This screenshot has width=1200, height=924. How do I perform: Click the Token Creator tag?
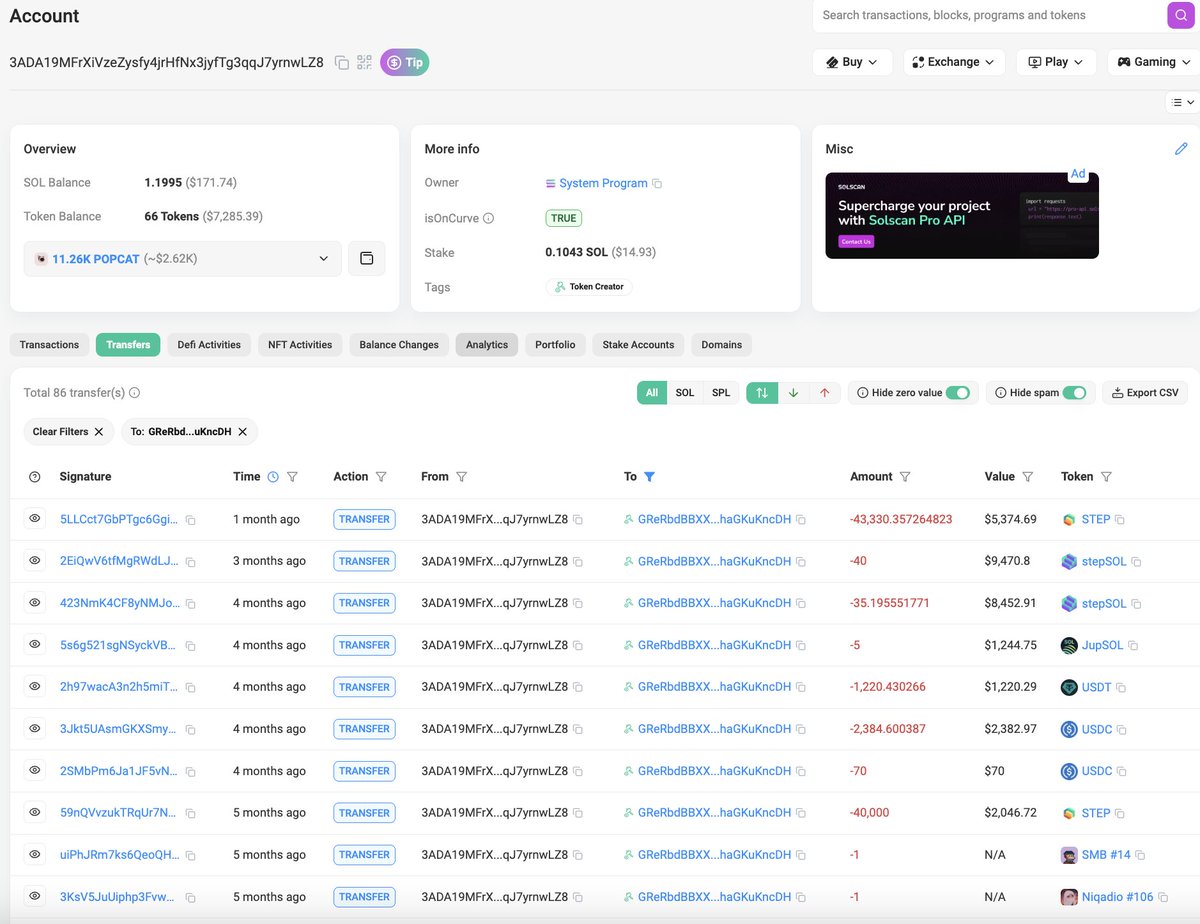(589, 287)
